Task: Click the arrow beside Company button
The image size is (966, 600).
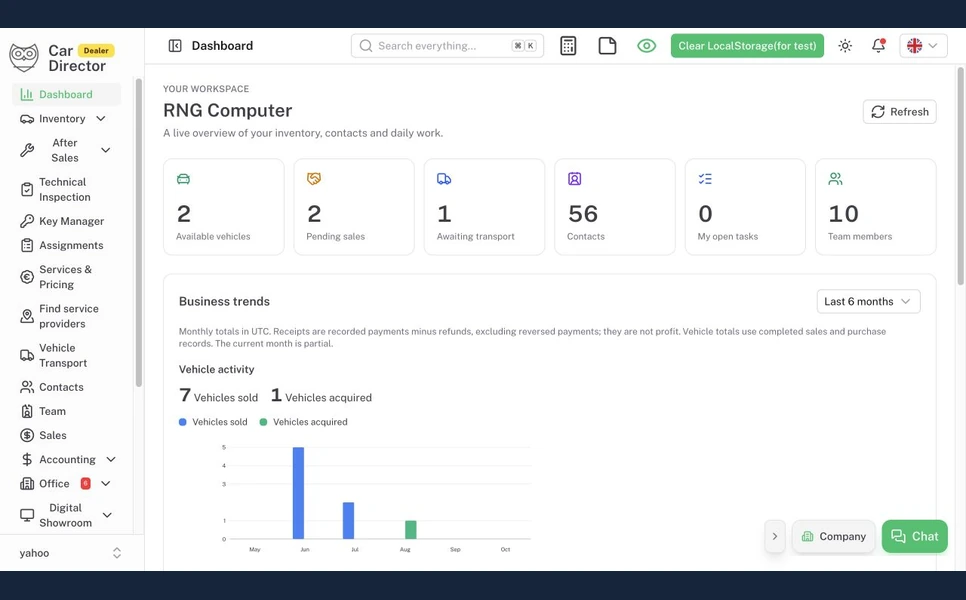Action: (x=774, y=537)
